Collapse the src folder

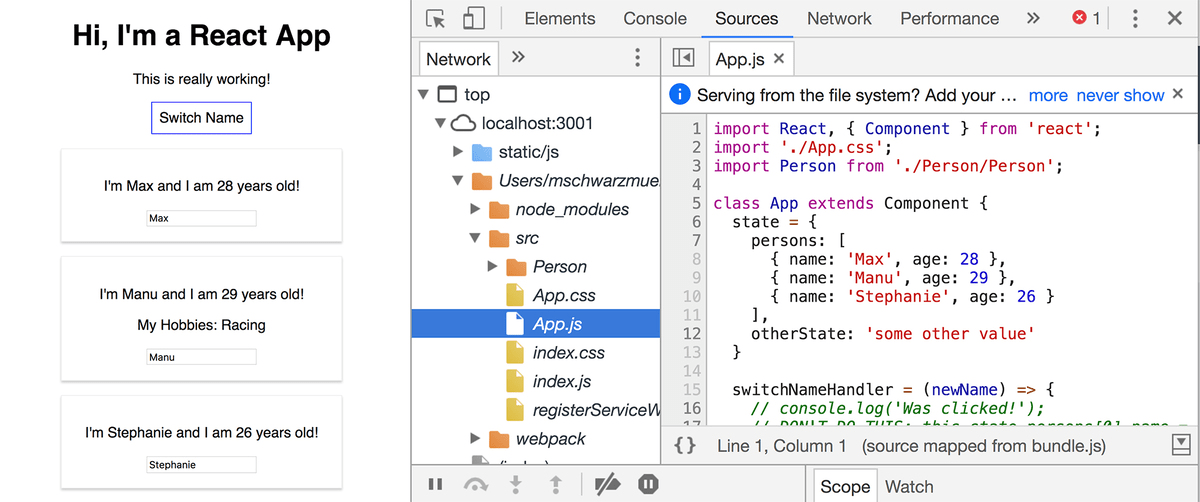click(x=476, y=239)
